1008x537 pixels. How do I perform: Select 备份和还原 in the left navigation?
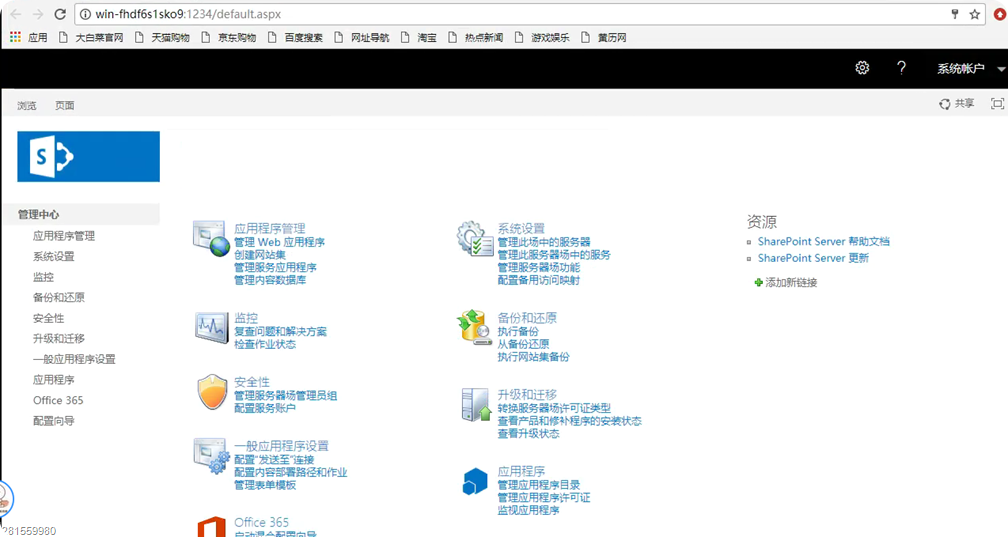58,298
